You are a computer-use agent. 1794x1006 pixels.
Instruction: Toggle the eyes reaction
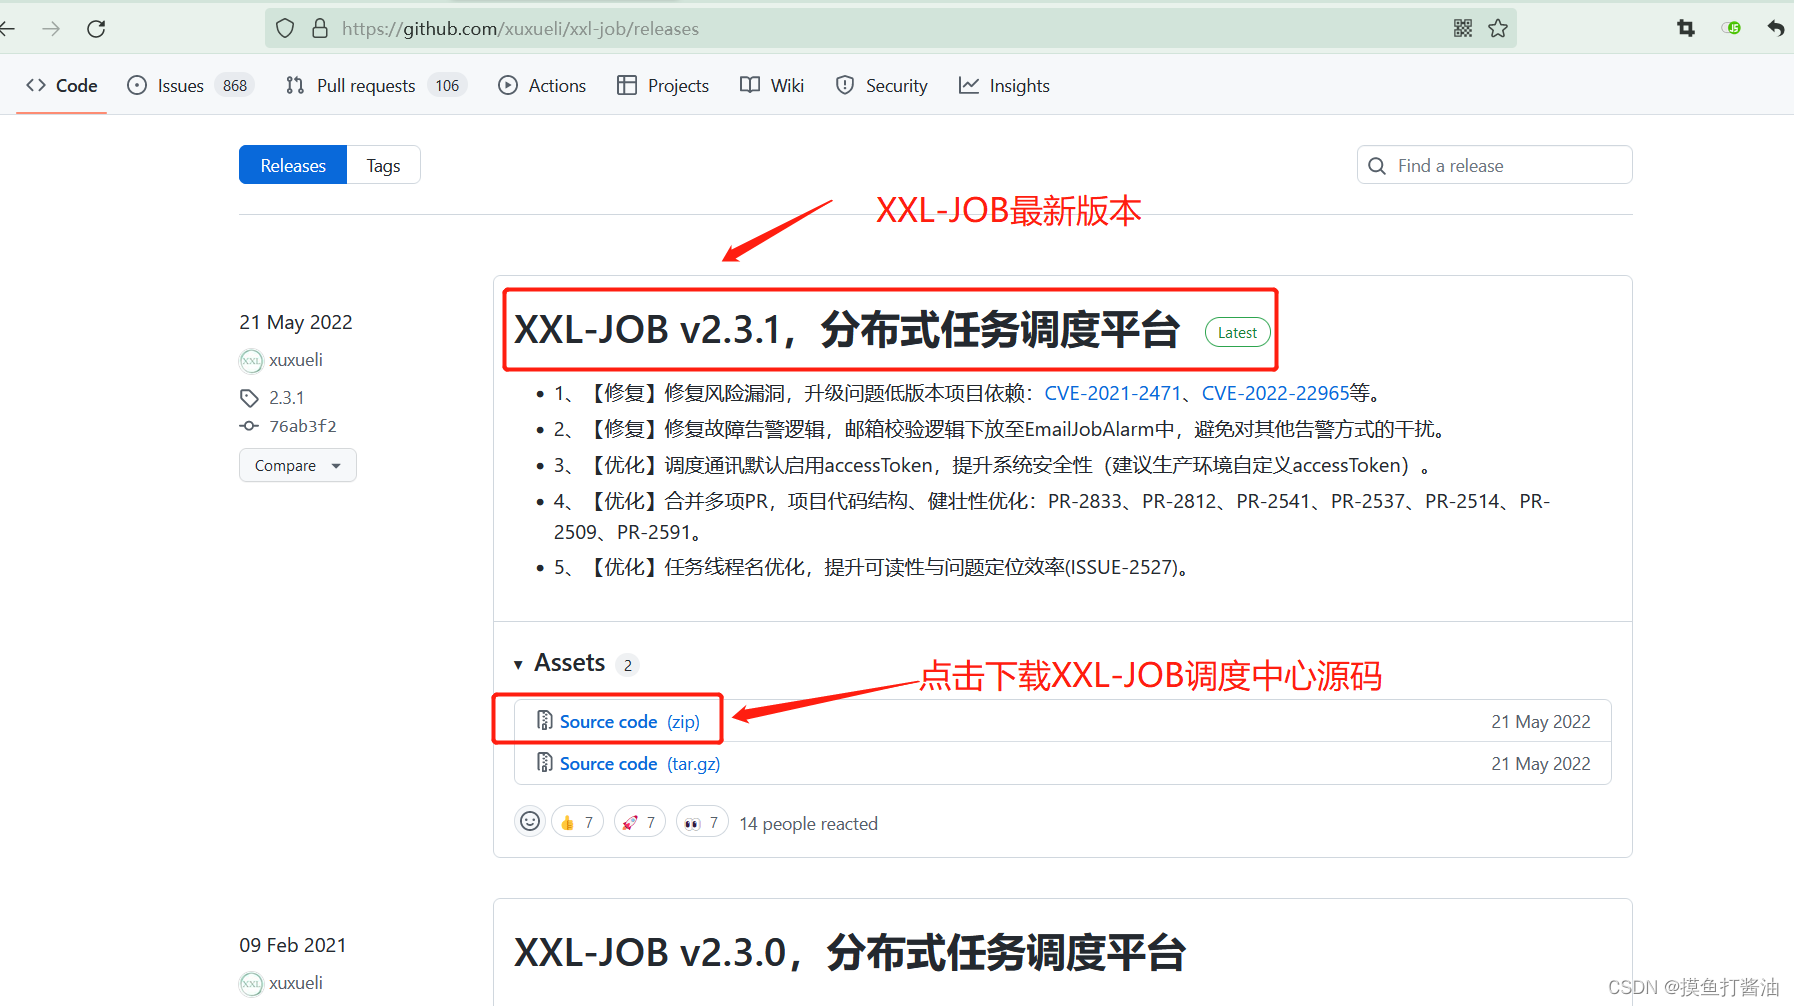tap(702, 822)
